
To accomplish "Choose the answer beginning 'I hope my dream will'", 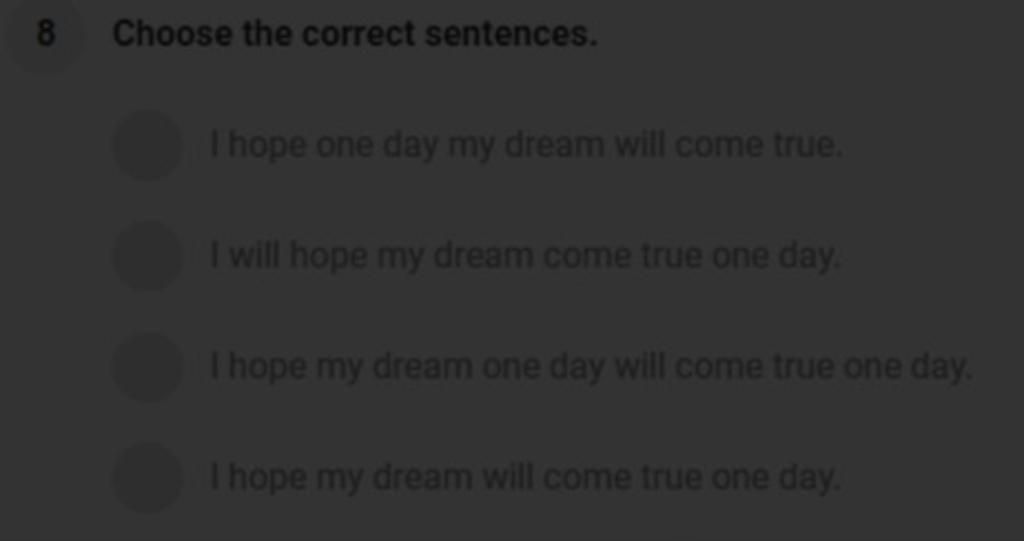I will pyautogui.click(x=525, y=478).
